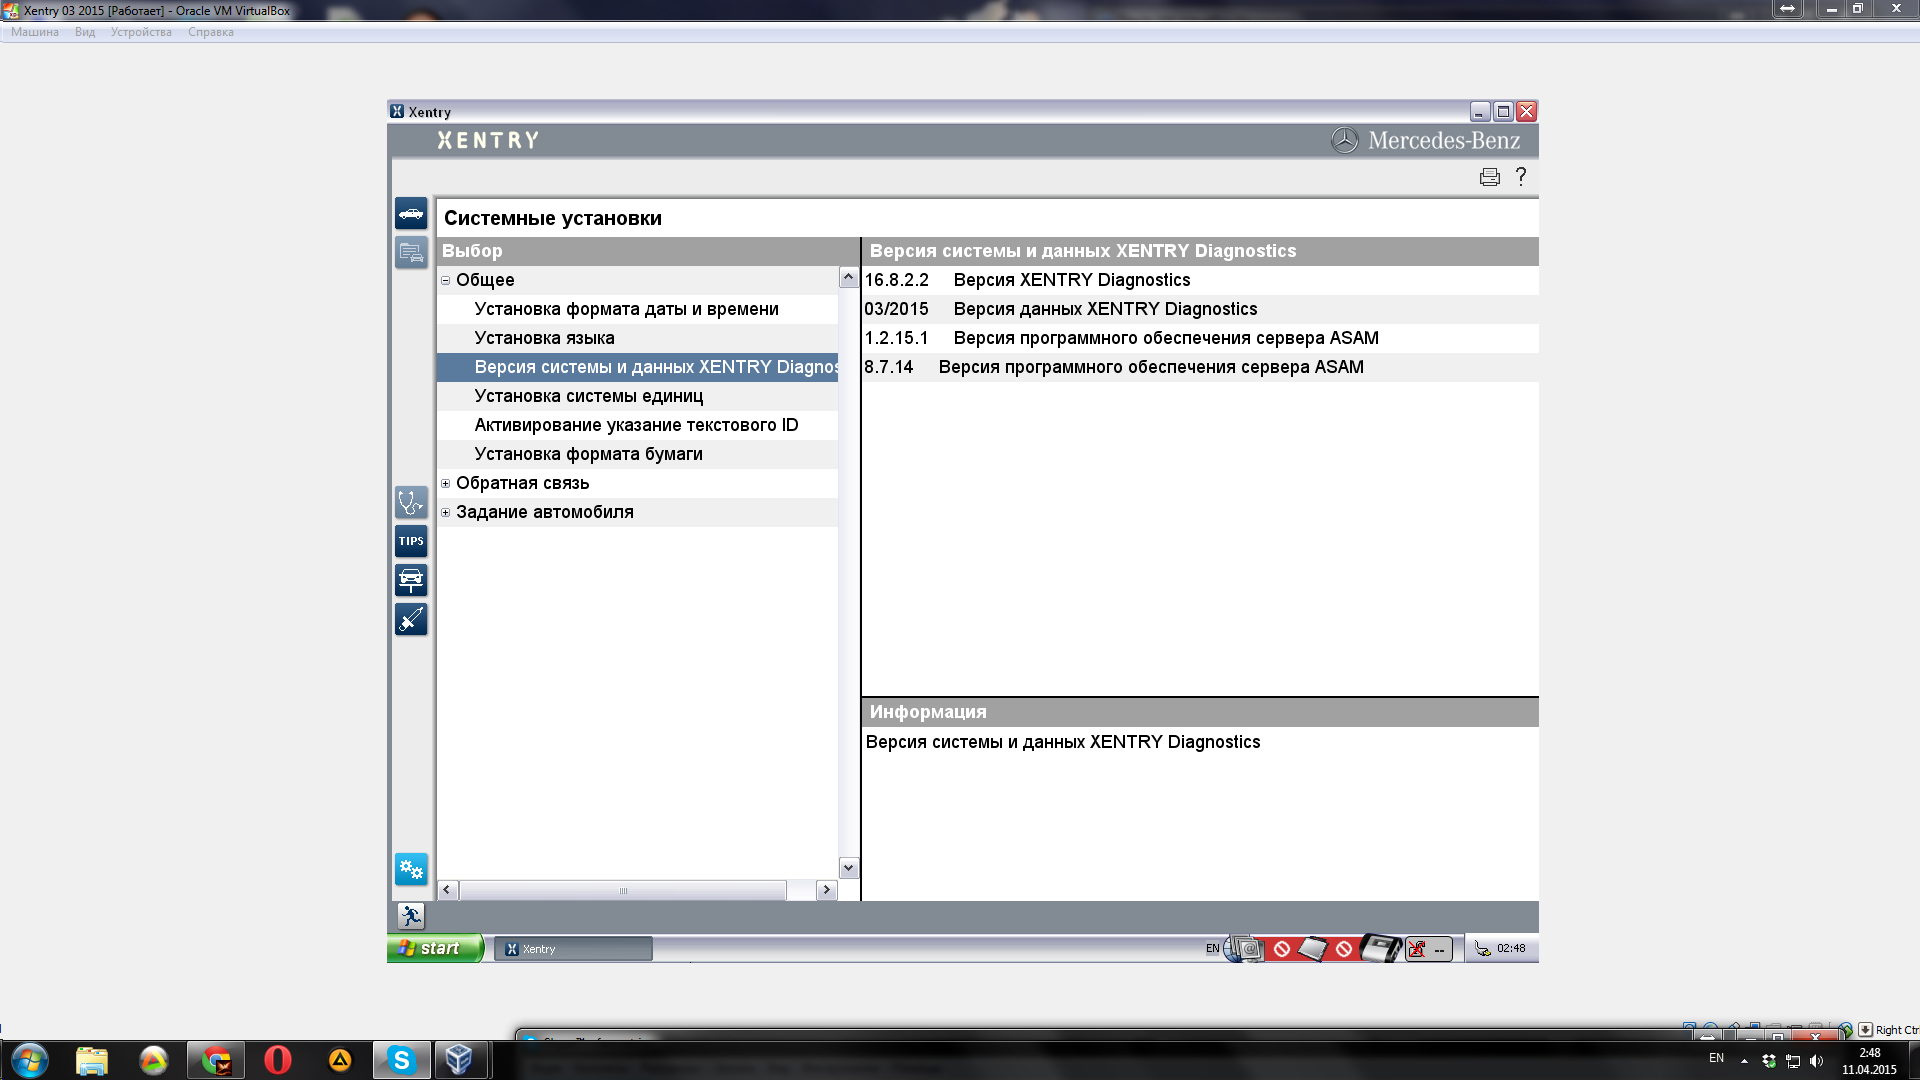The width and height of the screenshot is (1920, 1080).
Task: Expand the Обратная связь node
Action: (x=446, y=484)
